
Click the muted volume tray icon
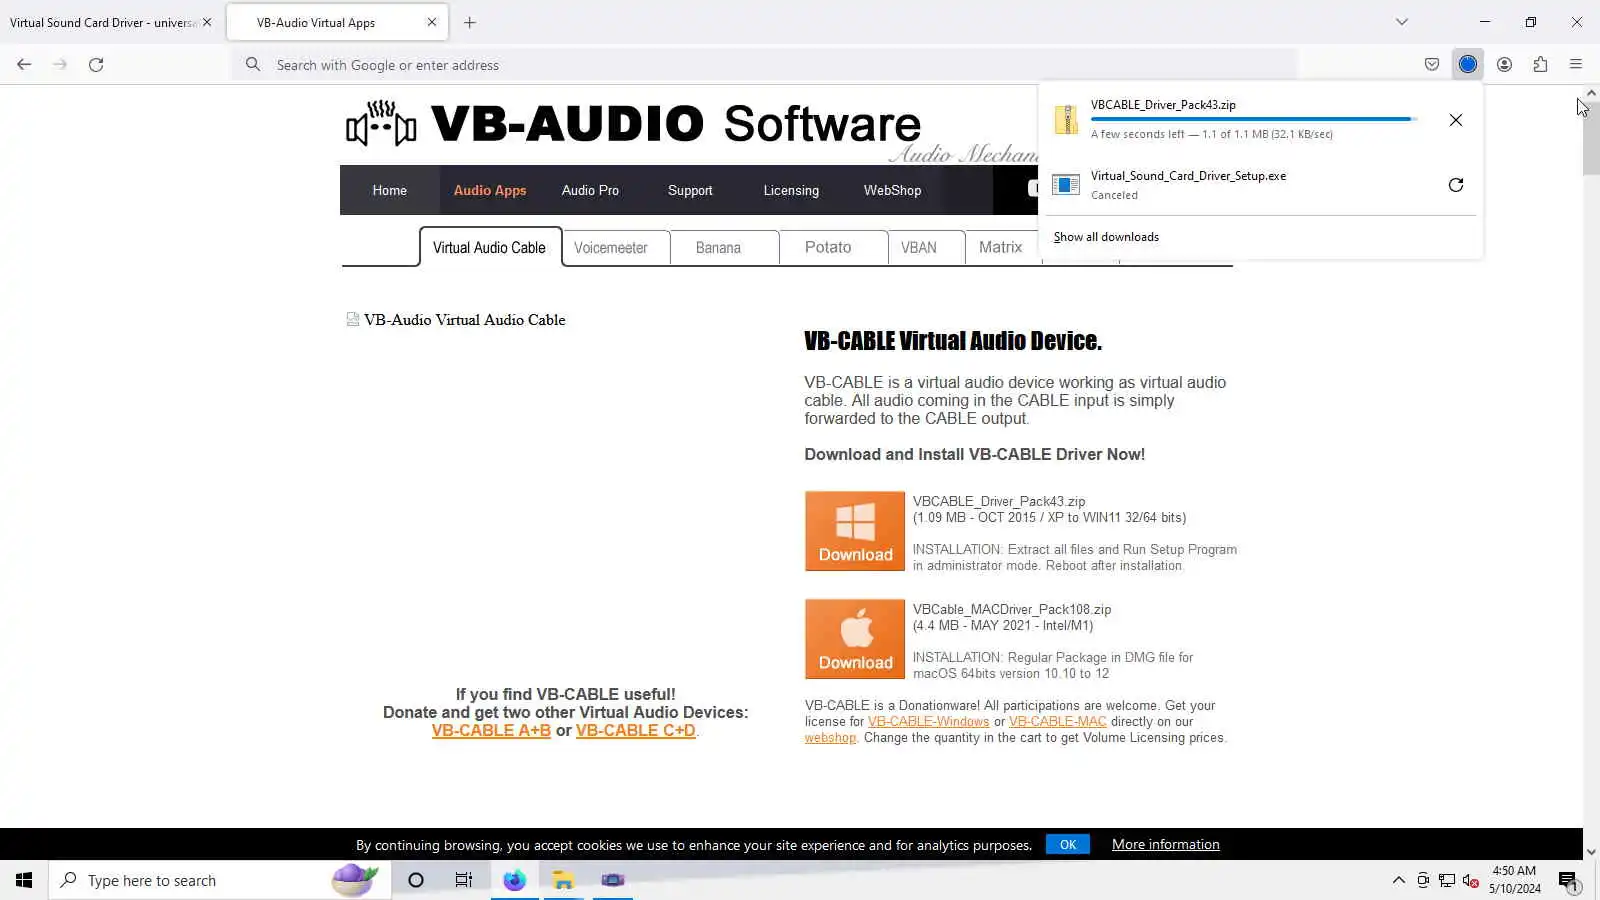tap(1470, 880)
